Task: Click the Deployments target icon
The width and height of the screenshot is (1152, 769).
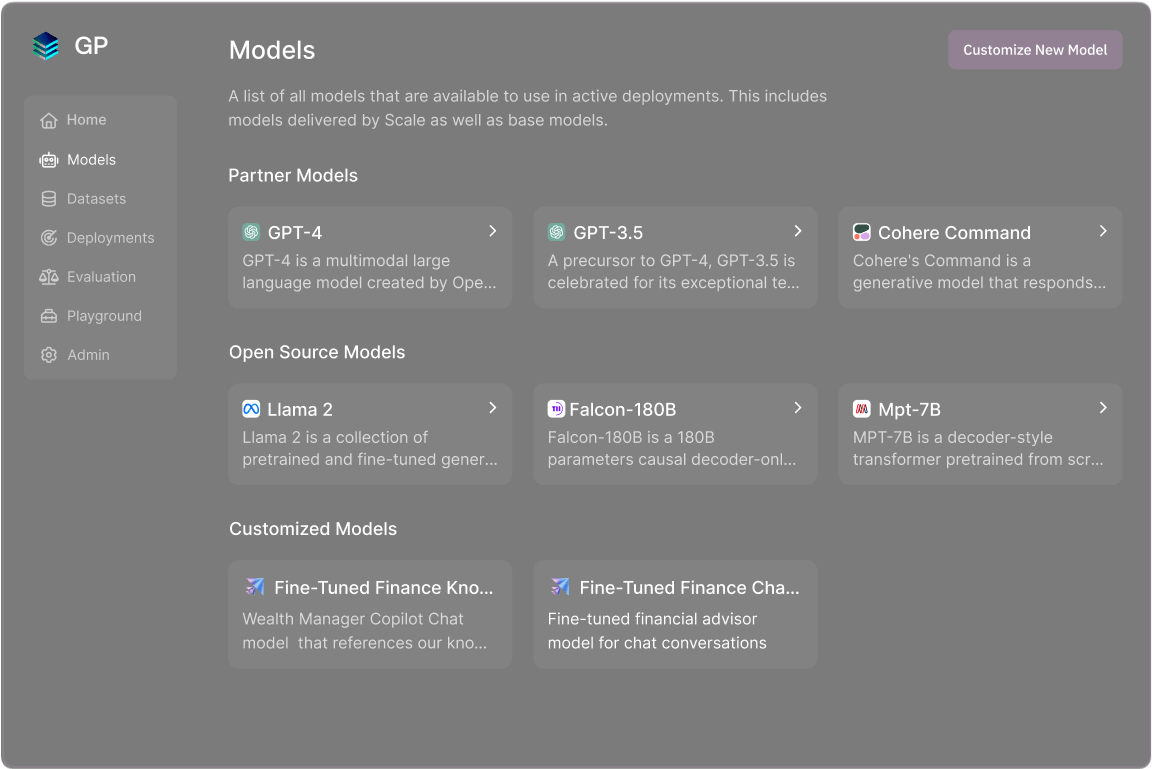Action: pyautogui.click(x=48, y=238)
